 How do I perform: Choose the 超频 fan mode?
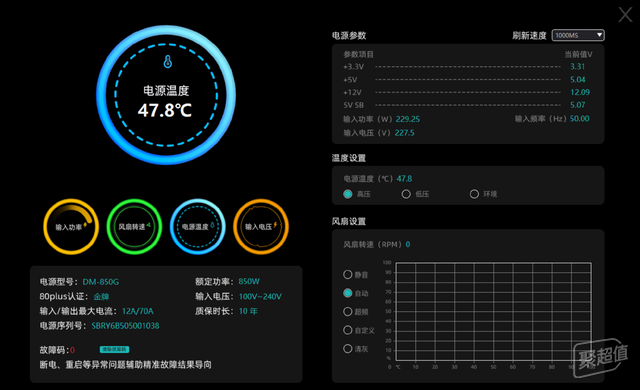point(348,312)
